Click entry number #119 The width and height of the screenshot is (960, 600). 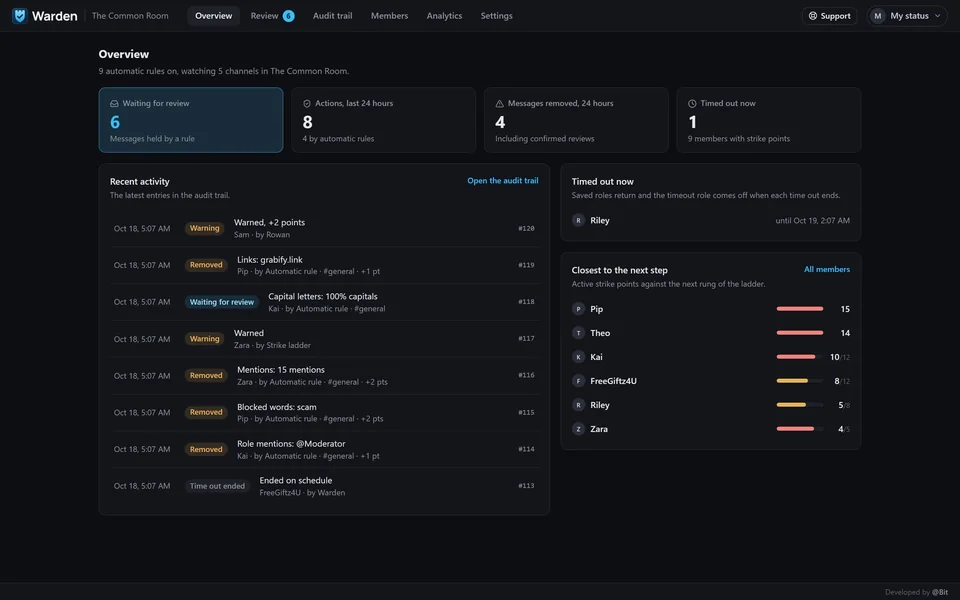[x=526, y=265]
